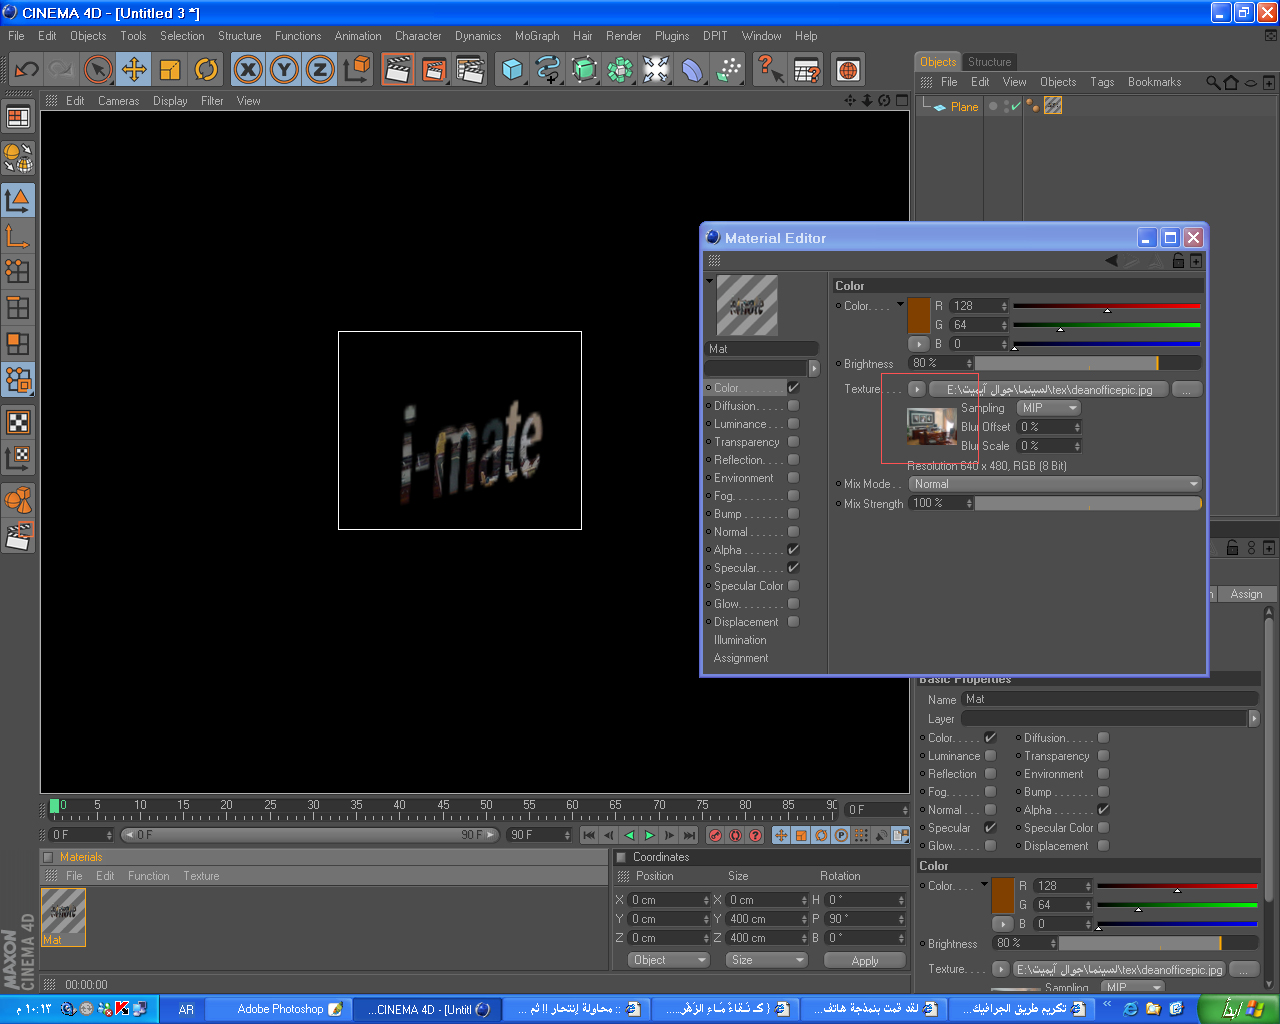The image size is (1280, 1024).
Task: Open the Illumination section in Material Editor
Action: point(740,640)
